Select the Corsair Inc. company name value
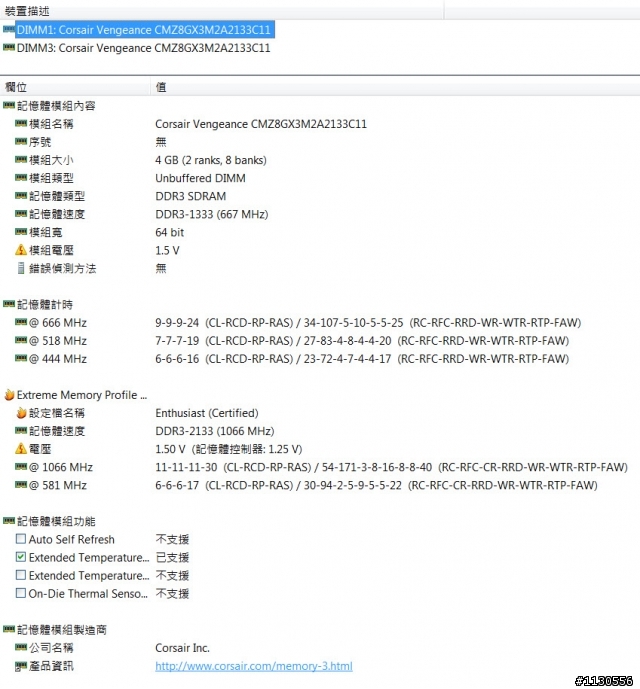Image resolution: width=640 pixels, height=689 pixels. pos(182,648)
